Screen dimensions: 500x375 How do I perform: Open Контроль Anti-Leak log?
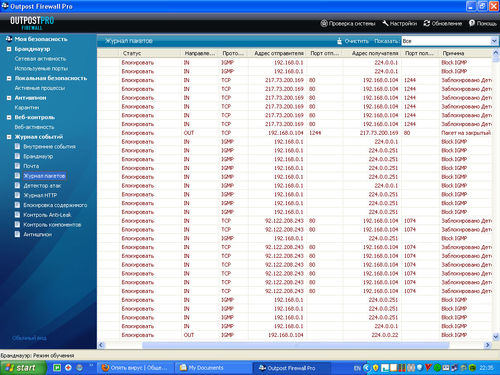47,215
